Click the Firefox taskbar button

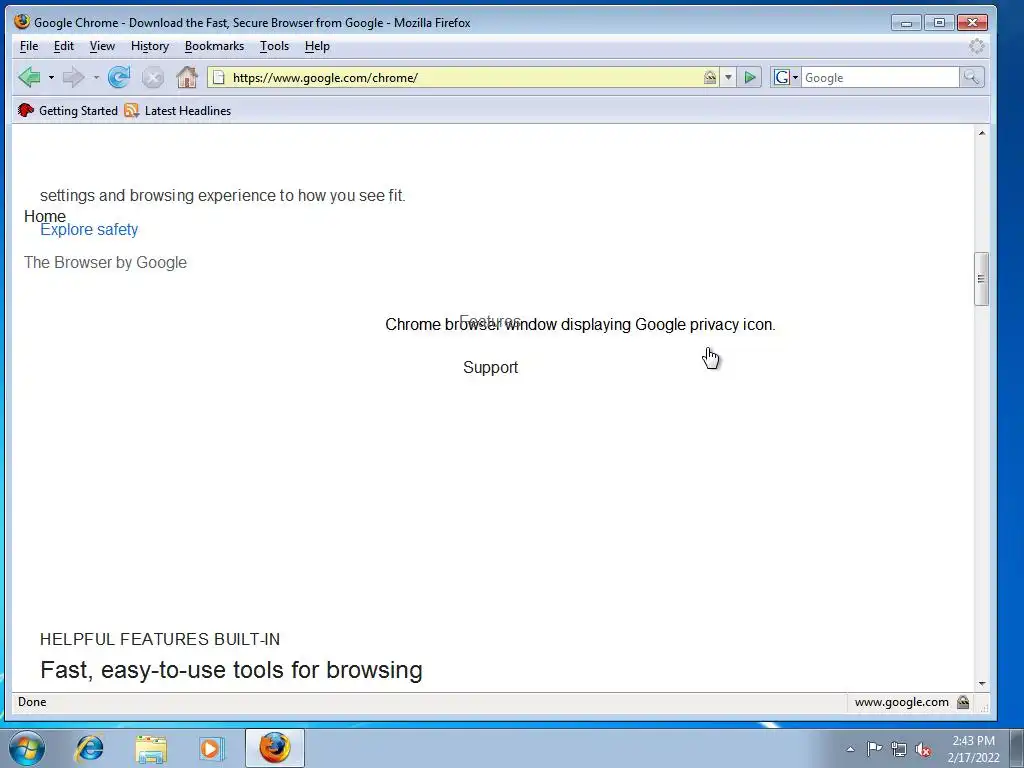tap(275, 748)
